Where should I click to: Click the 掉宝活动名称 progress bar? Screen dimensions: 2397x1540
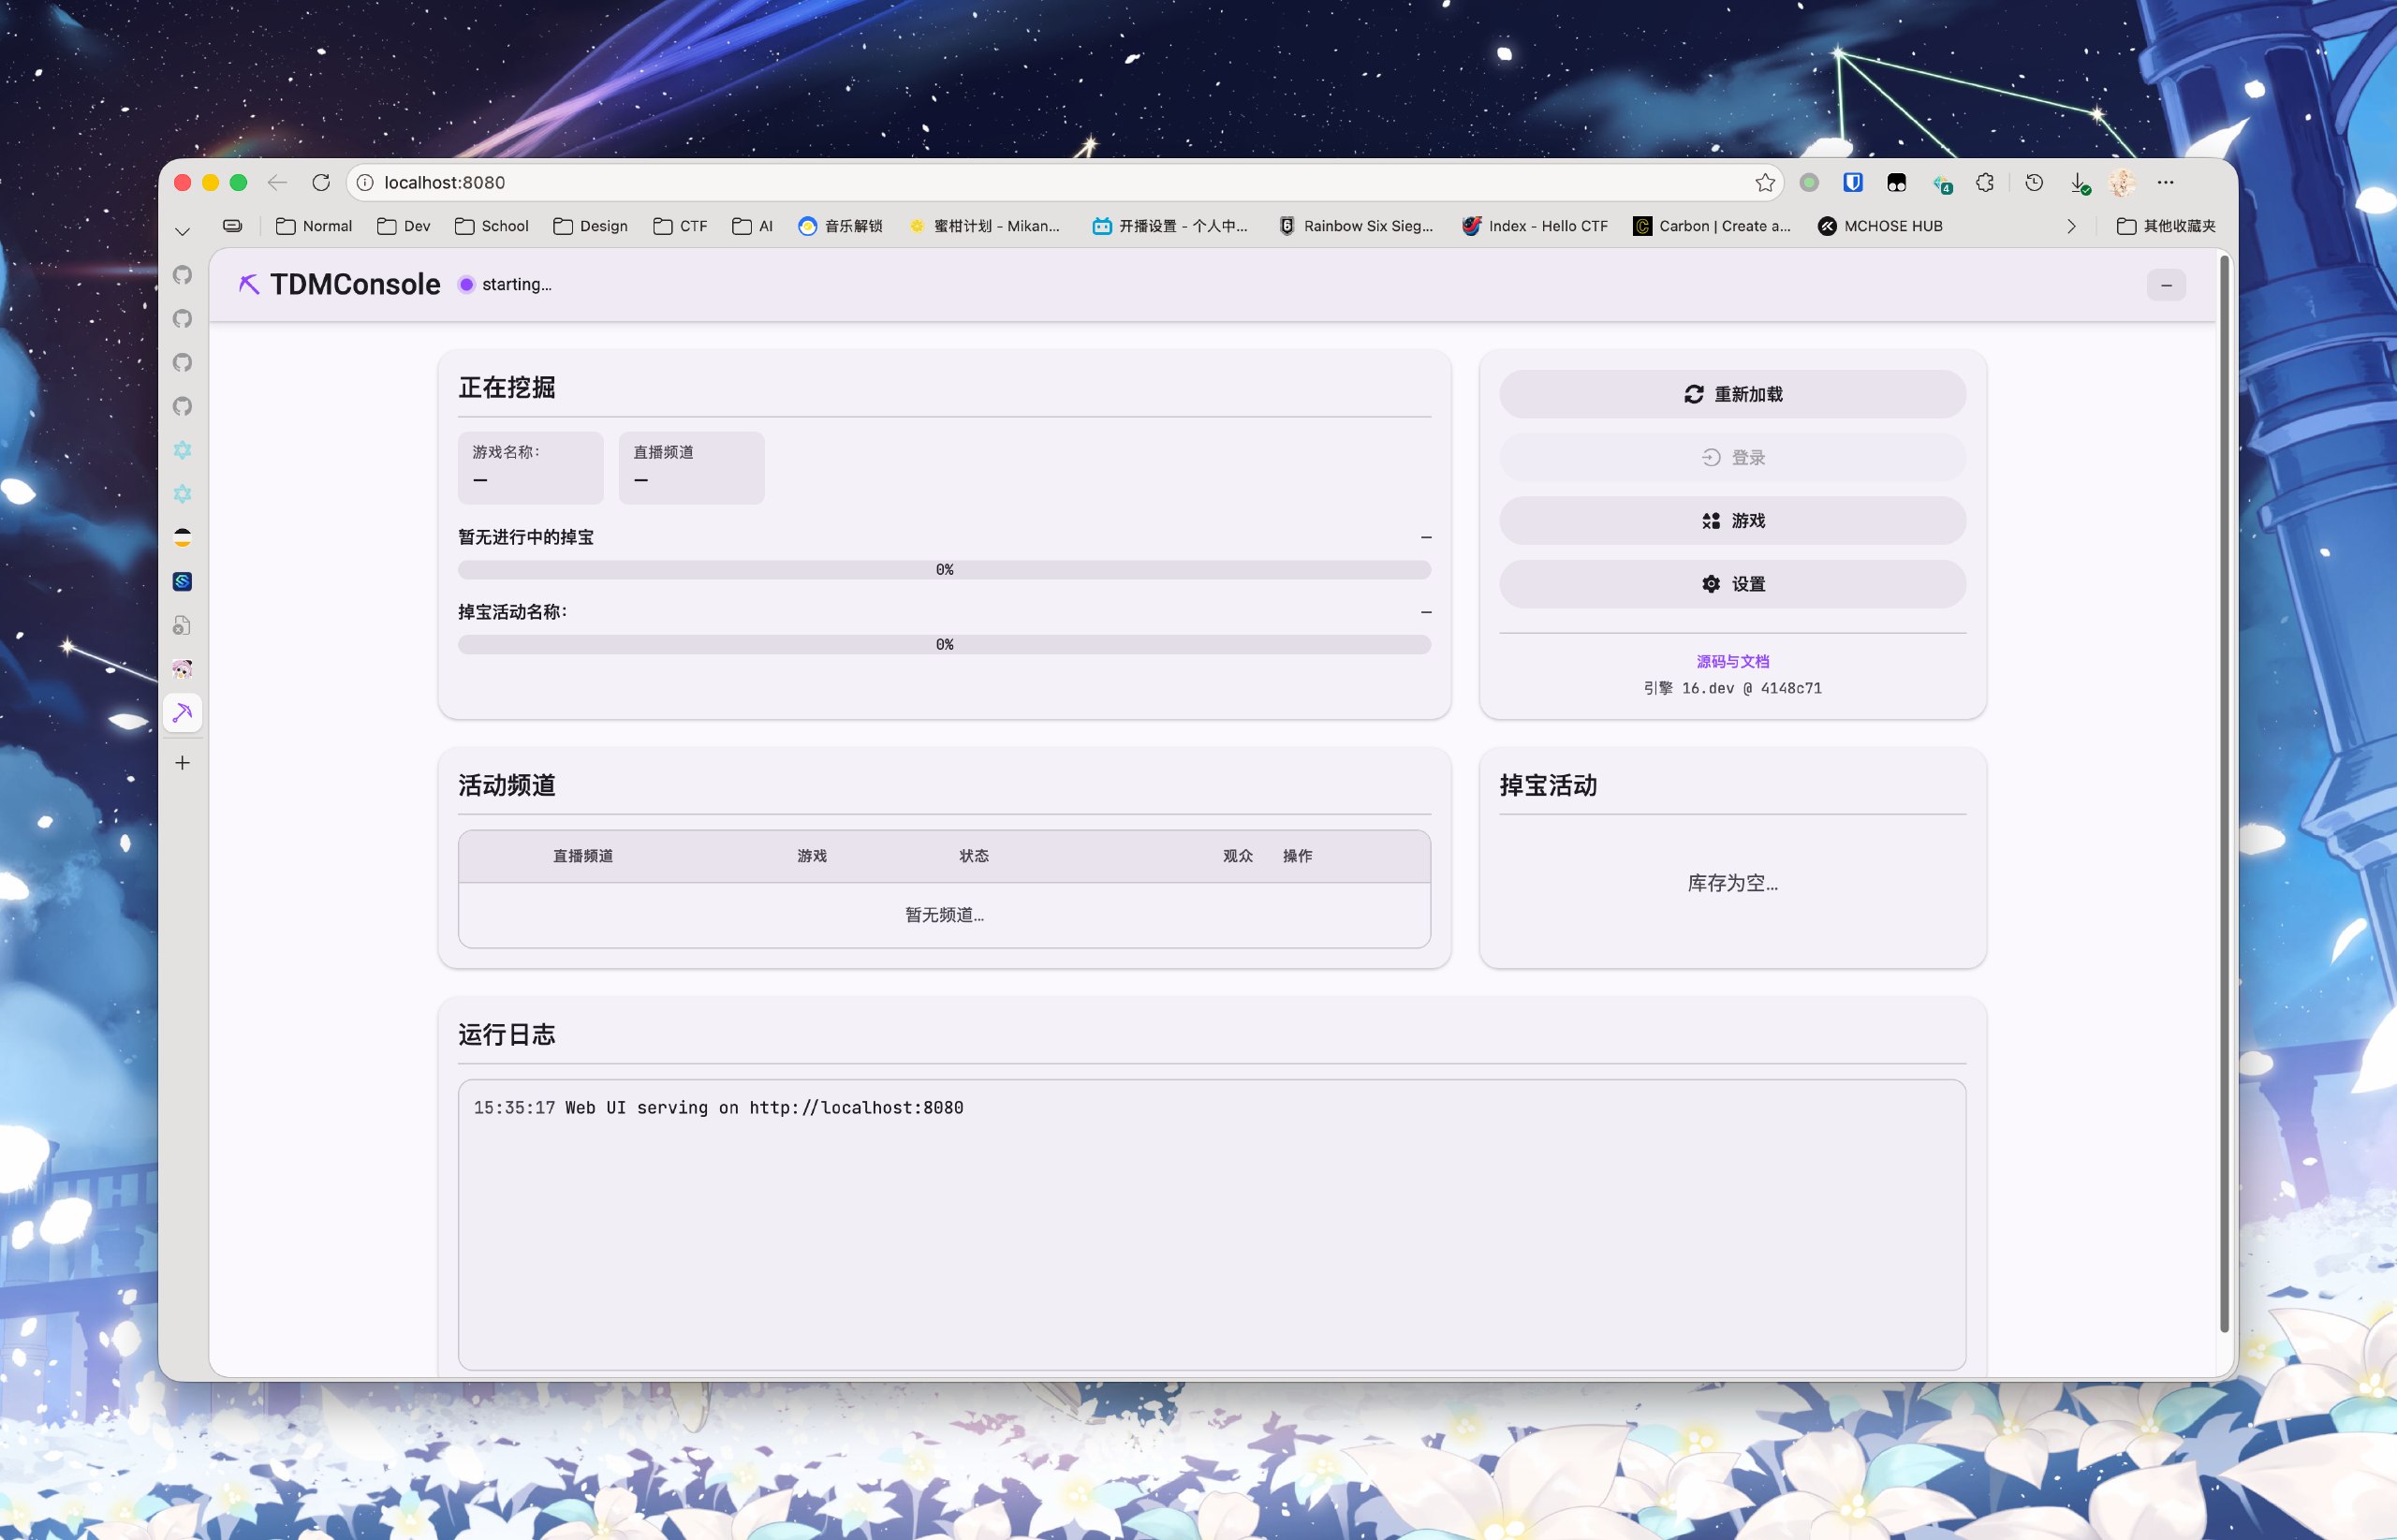coord(944,644)
